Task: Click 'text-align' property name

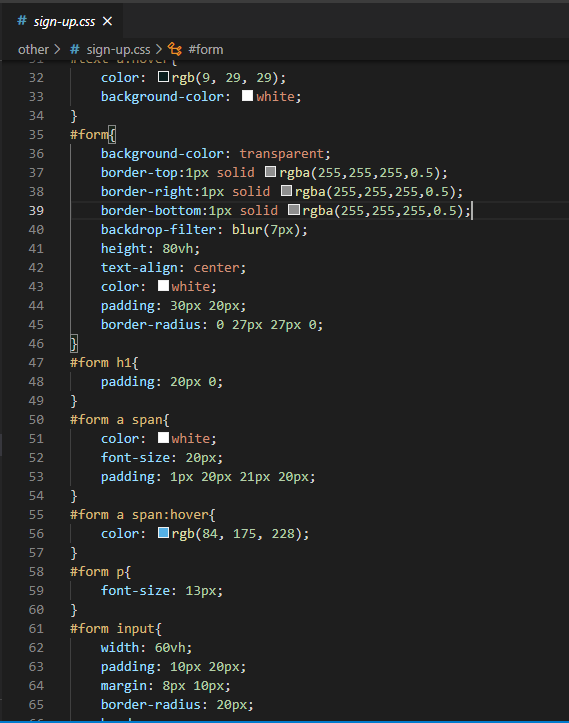Action: [x=139, y=267]
